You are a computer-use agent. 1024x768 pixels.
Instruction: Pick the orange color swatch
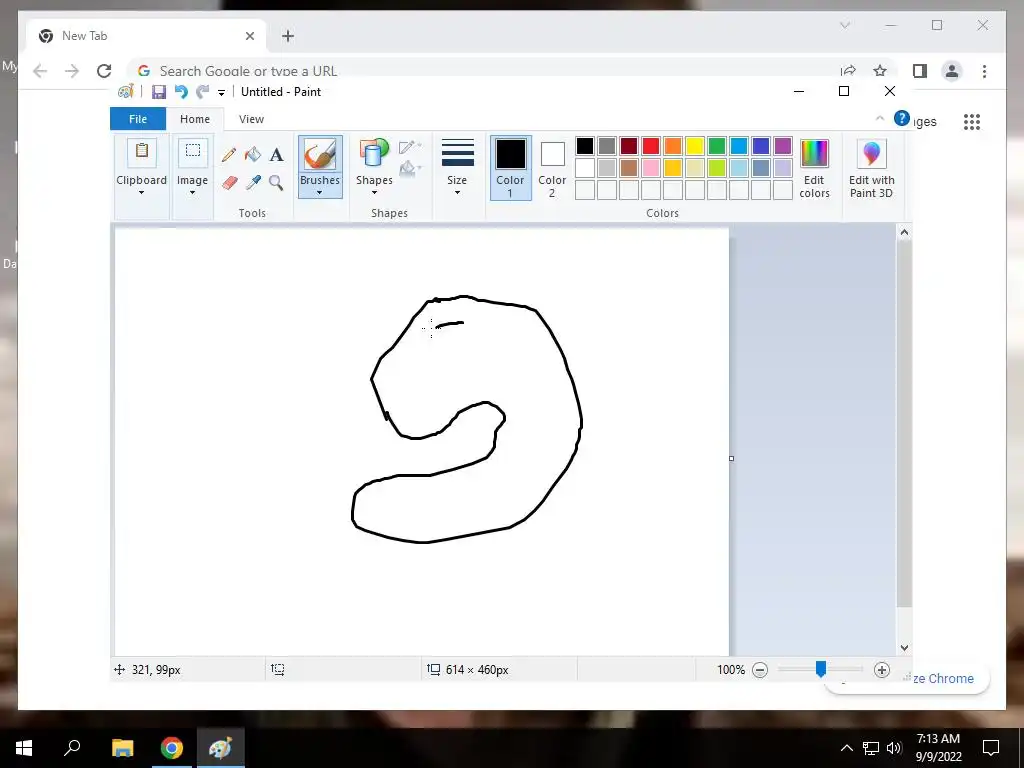(x=673, y=146)
